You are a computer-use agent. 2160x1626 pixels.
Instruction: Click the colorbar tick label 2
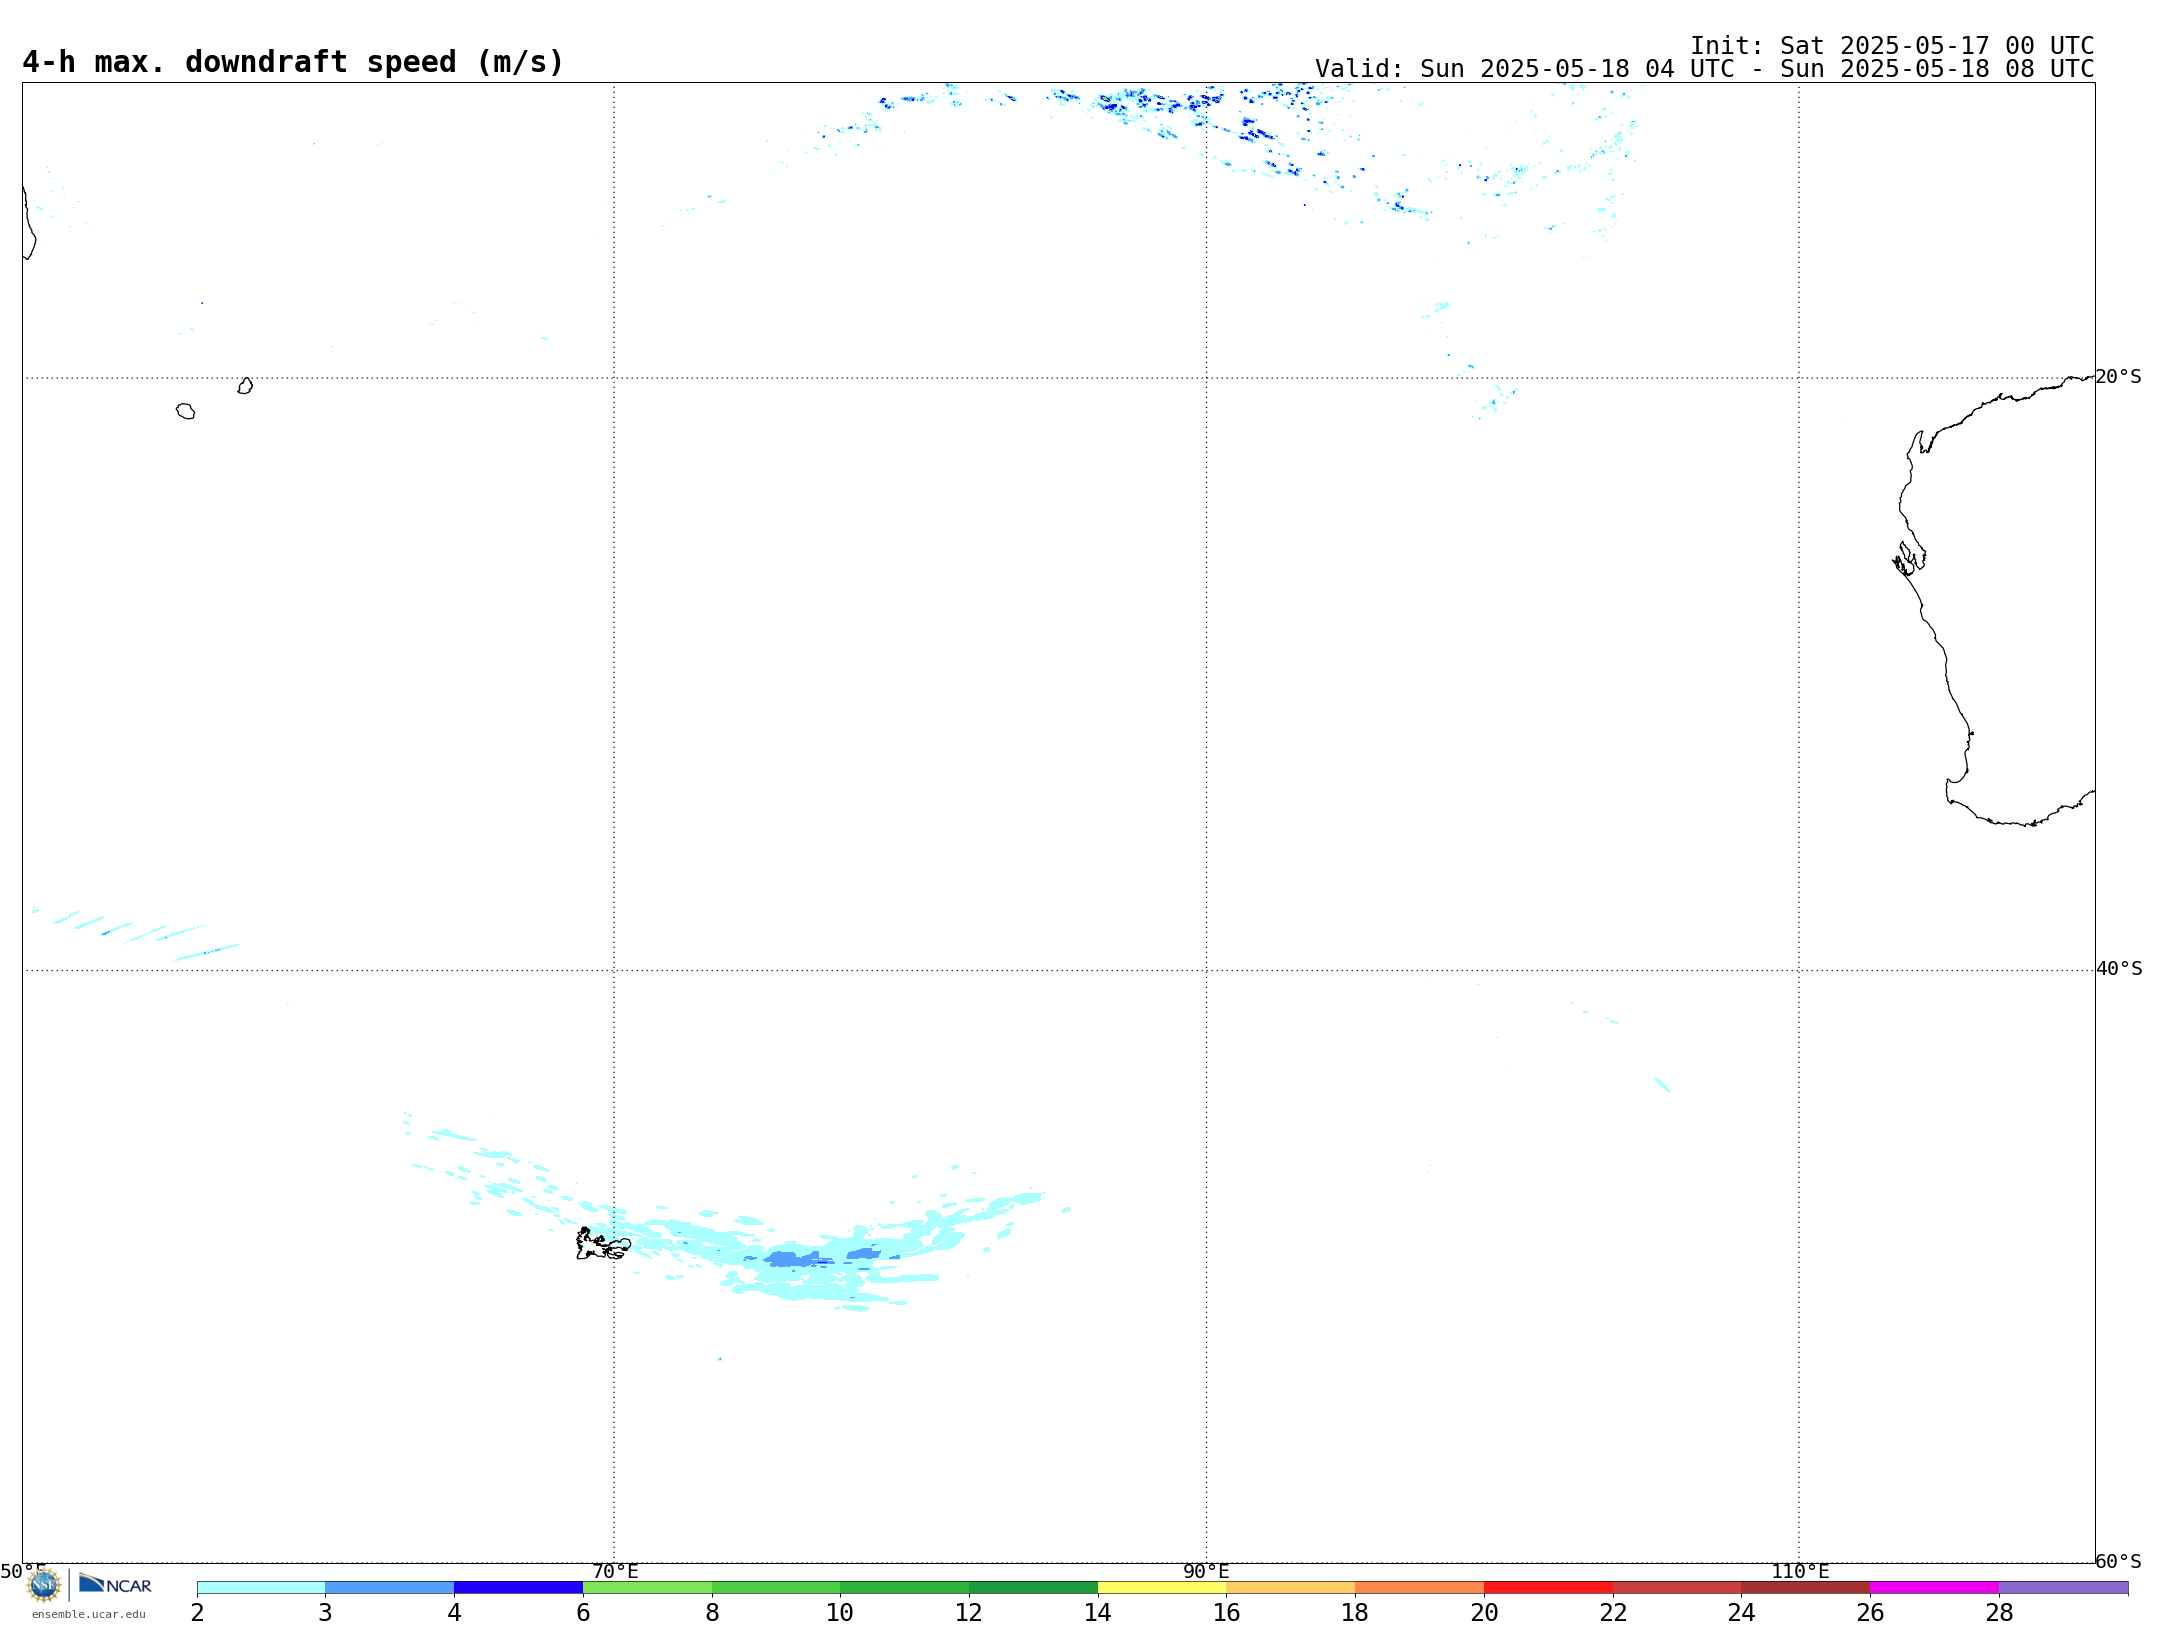[x=197, y=1613]
